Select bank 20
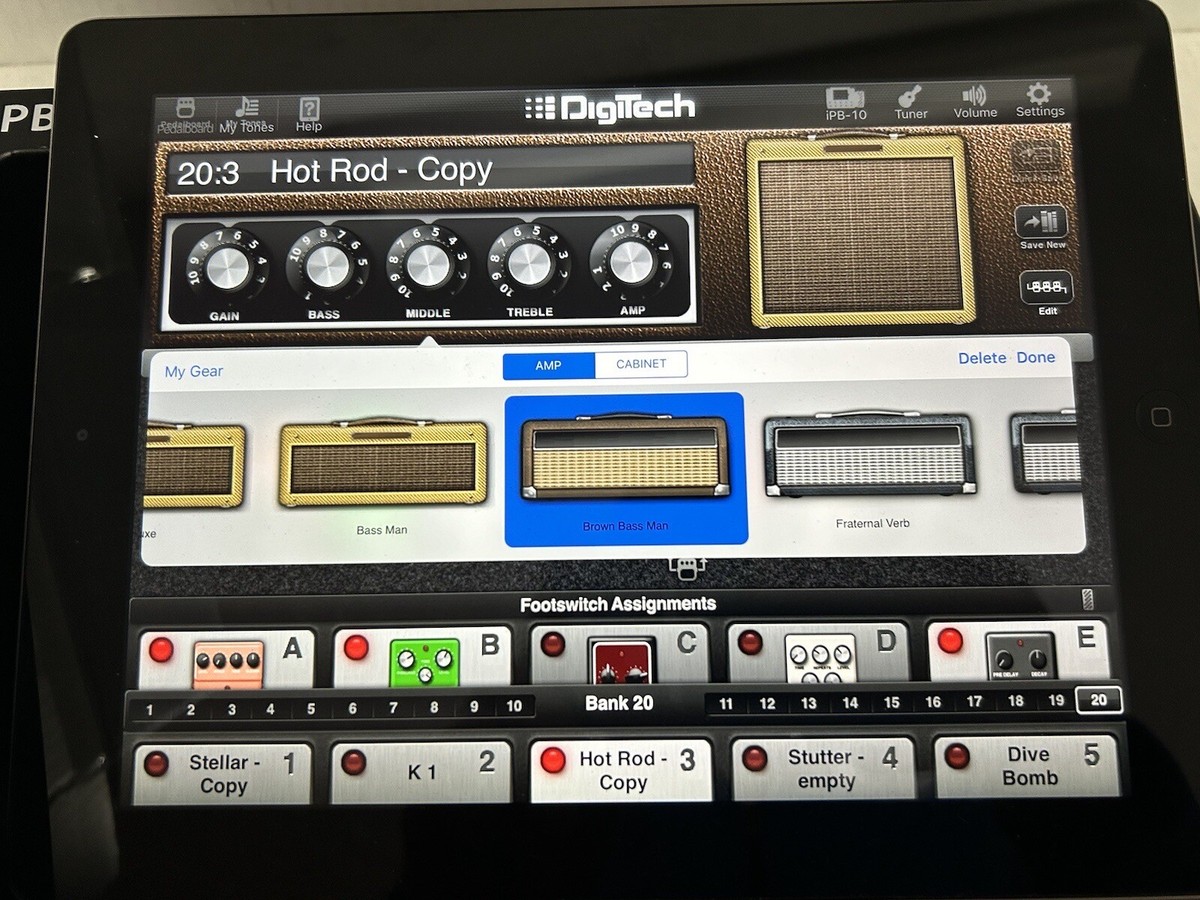The image size is (1200, 900). (x=1099, y=700)
